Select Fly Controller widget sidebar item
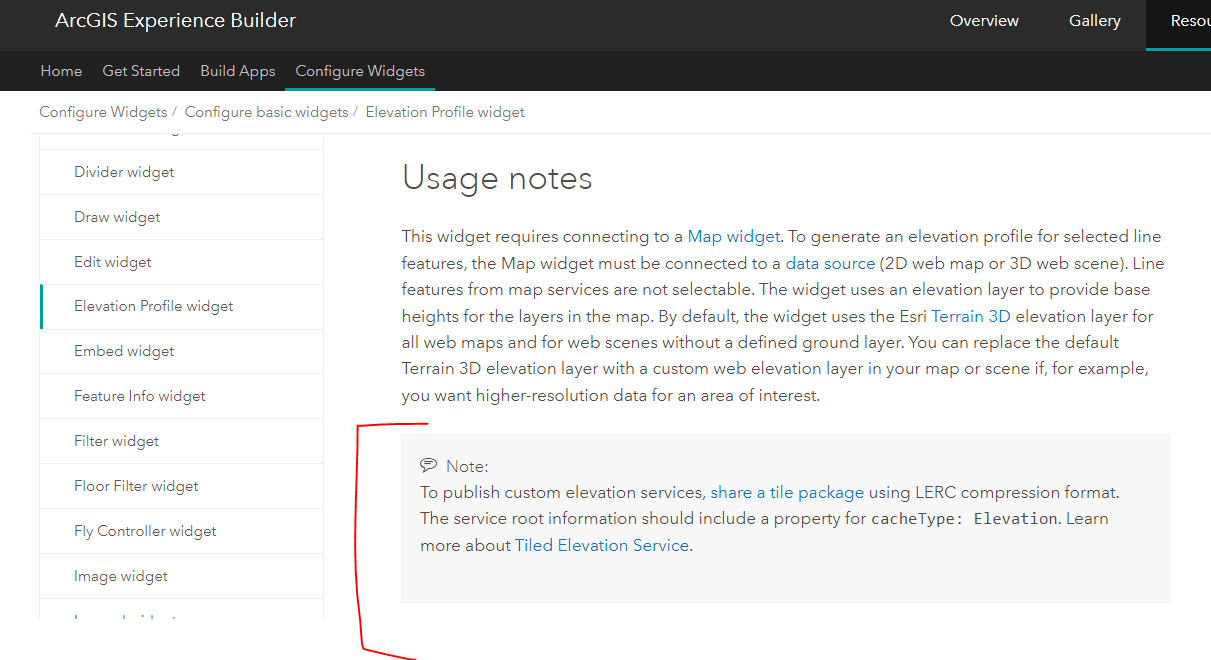Viewport: 1211px width, 660px height. [x=145, y=531]
